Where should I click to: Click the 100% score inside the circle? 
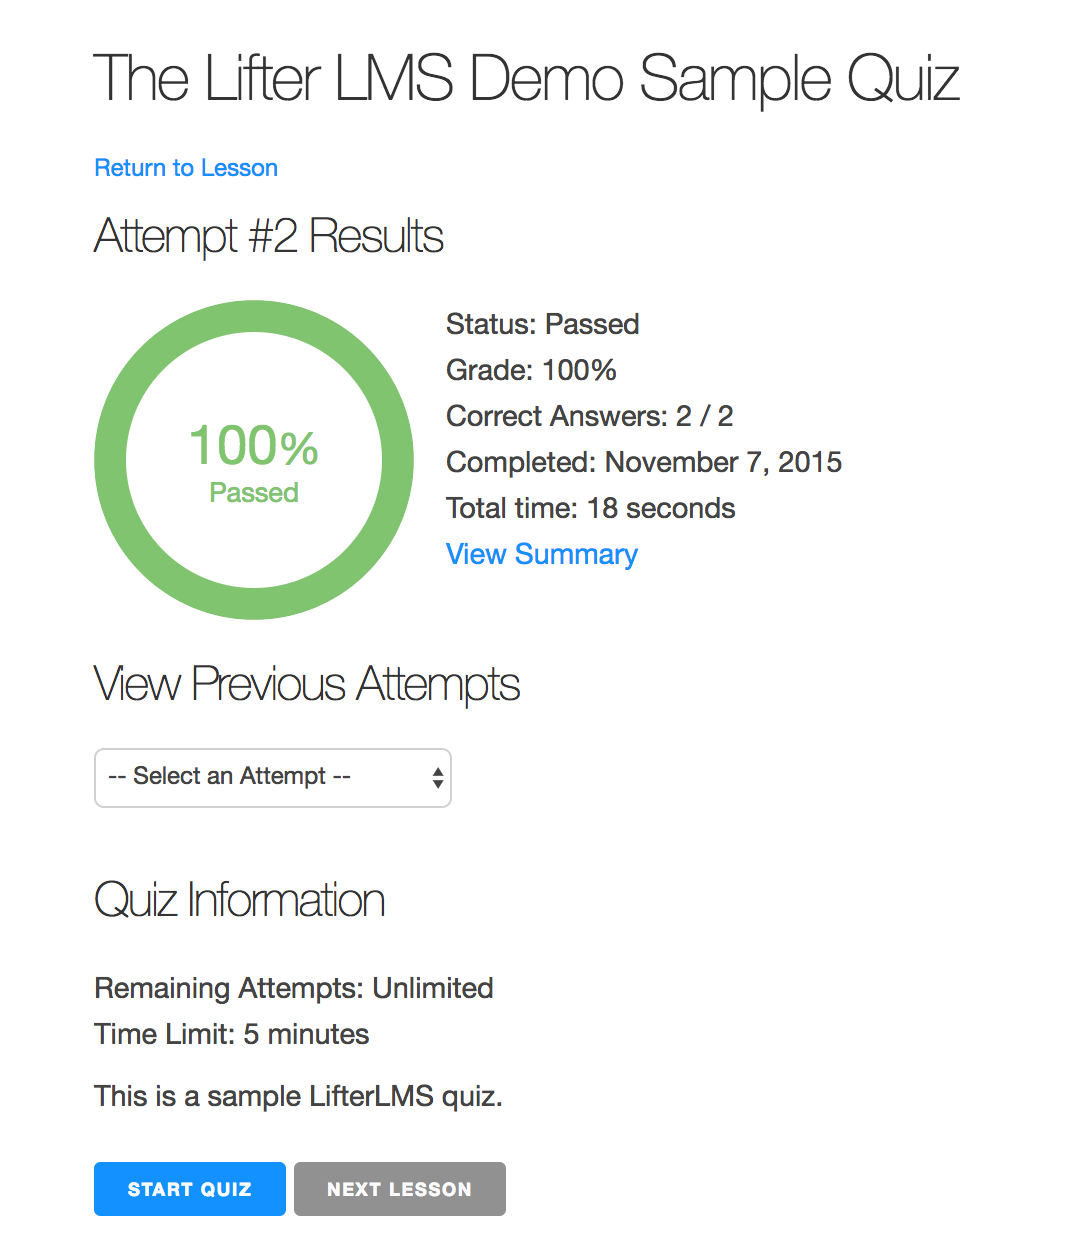(254, 446)
